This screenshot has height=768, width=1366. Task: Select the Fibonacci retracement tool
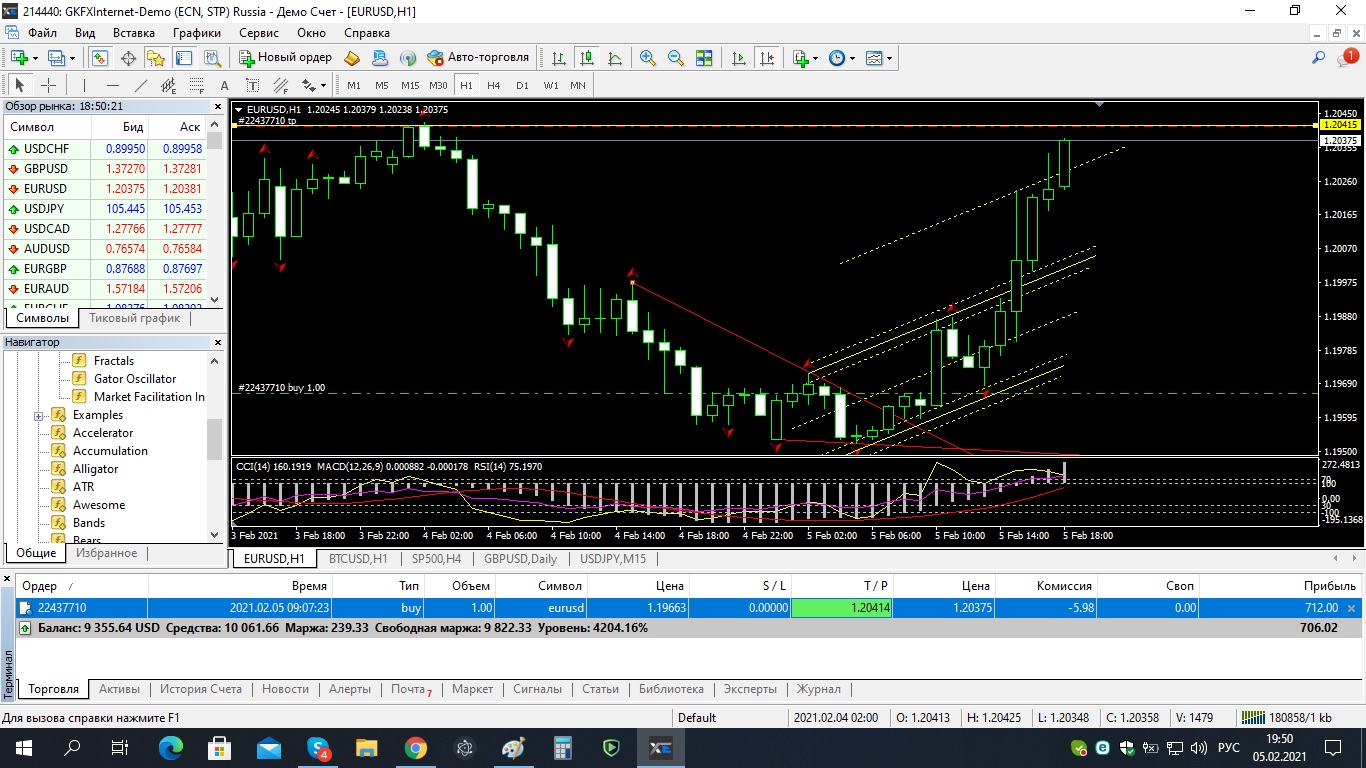(196, 85)
